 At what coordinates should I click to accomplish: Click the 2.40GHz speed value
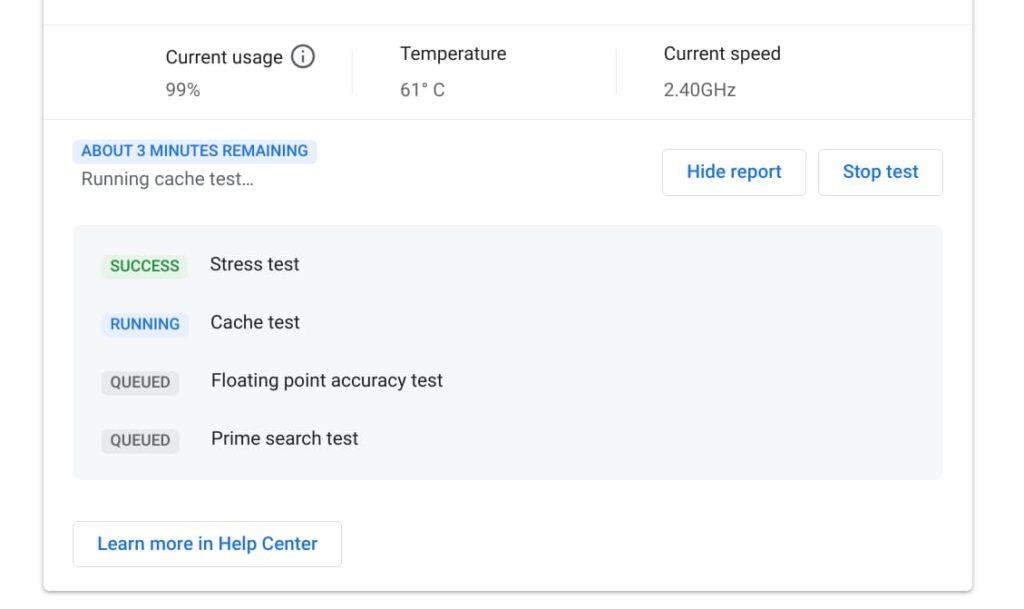tap(699, 90)
